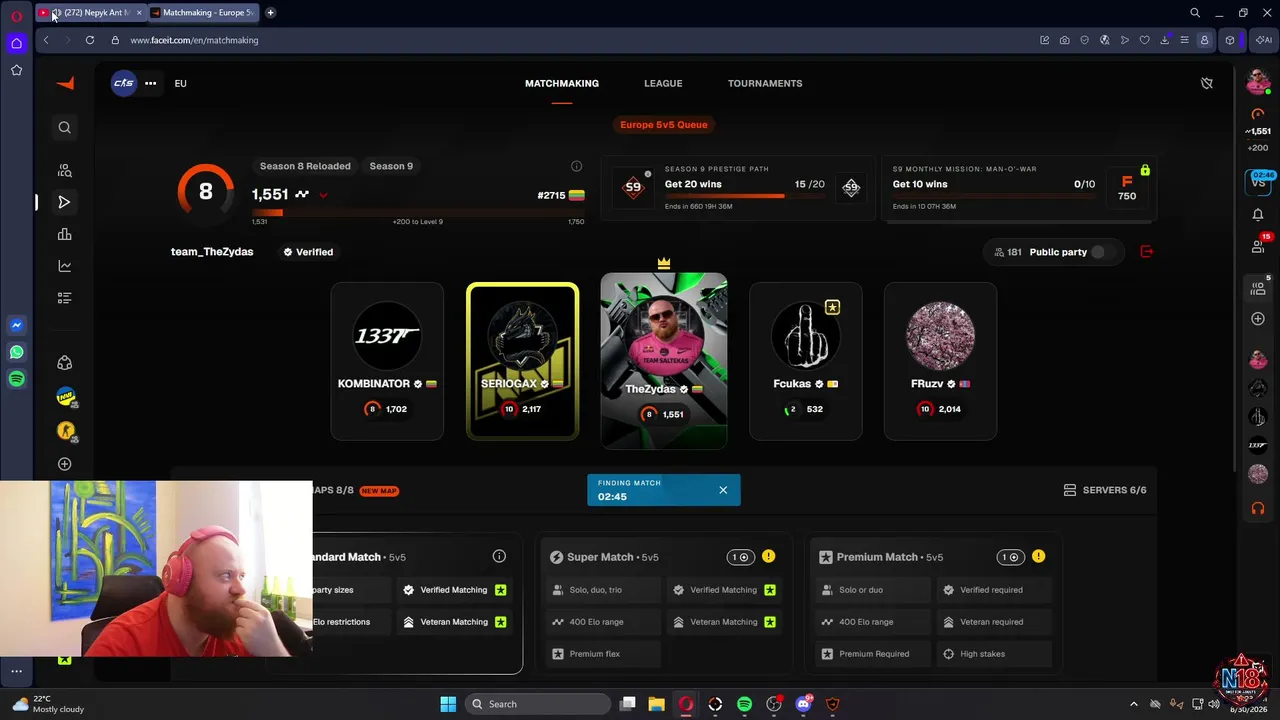1280x720 pixels.
Task: Open the EU region selector
Action: pyautogui.click(x=181, y=83)
